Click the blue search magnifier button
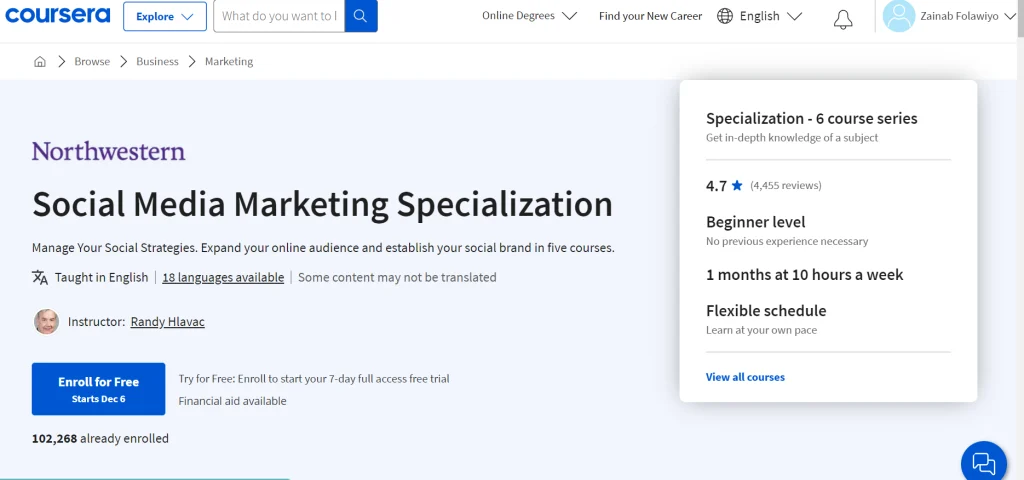Screen dimensions: 1024x480 [x=361, y=16]
